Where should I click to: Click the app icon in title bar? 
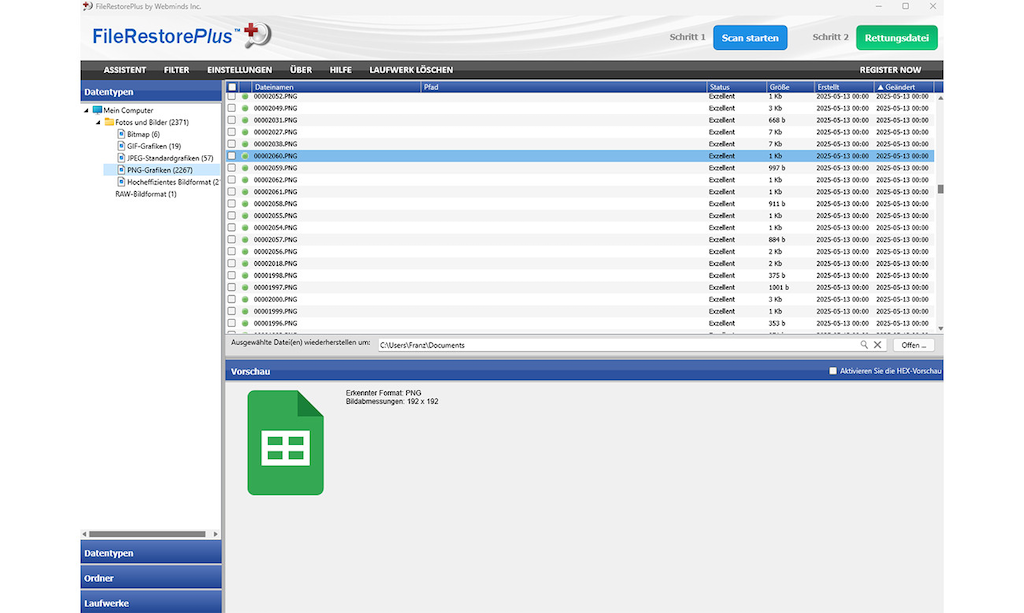[x=88, y=7]
